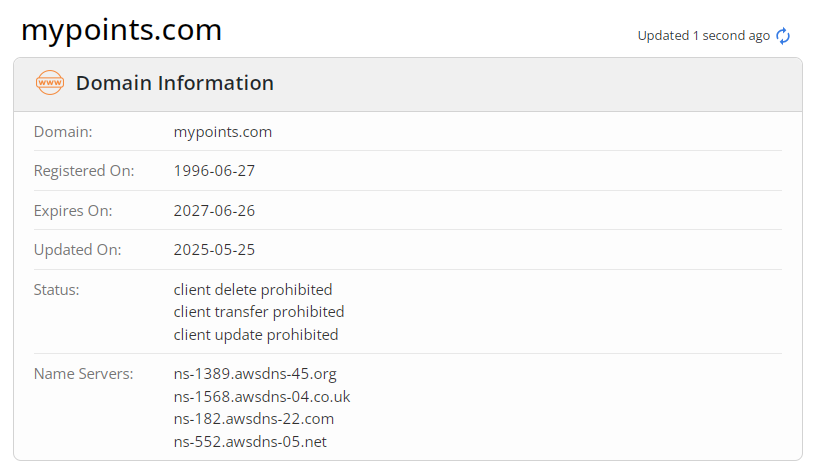Click name server ns-1389.awsdns-45.org
Screen dimensions: 817x475
tap(255, 374)
